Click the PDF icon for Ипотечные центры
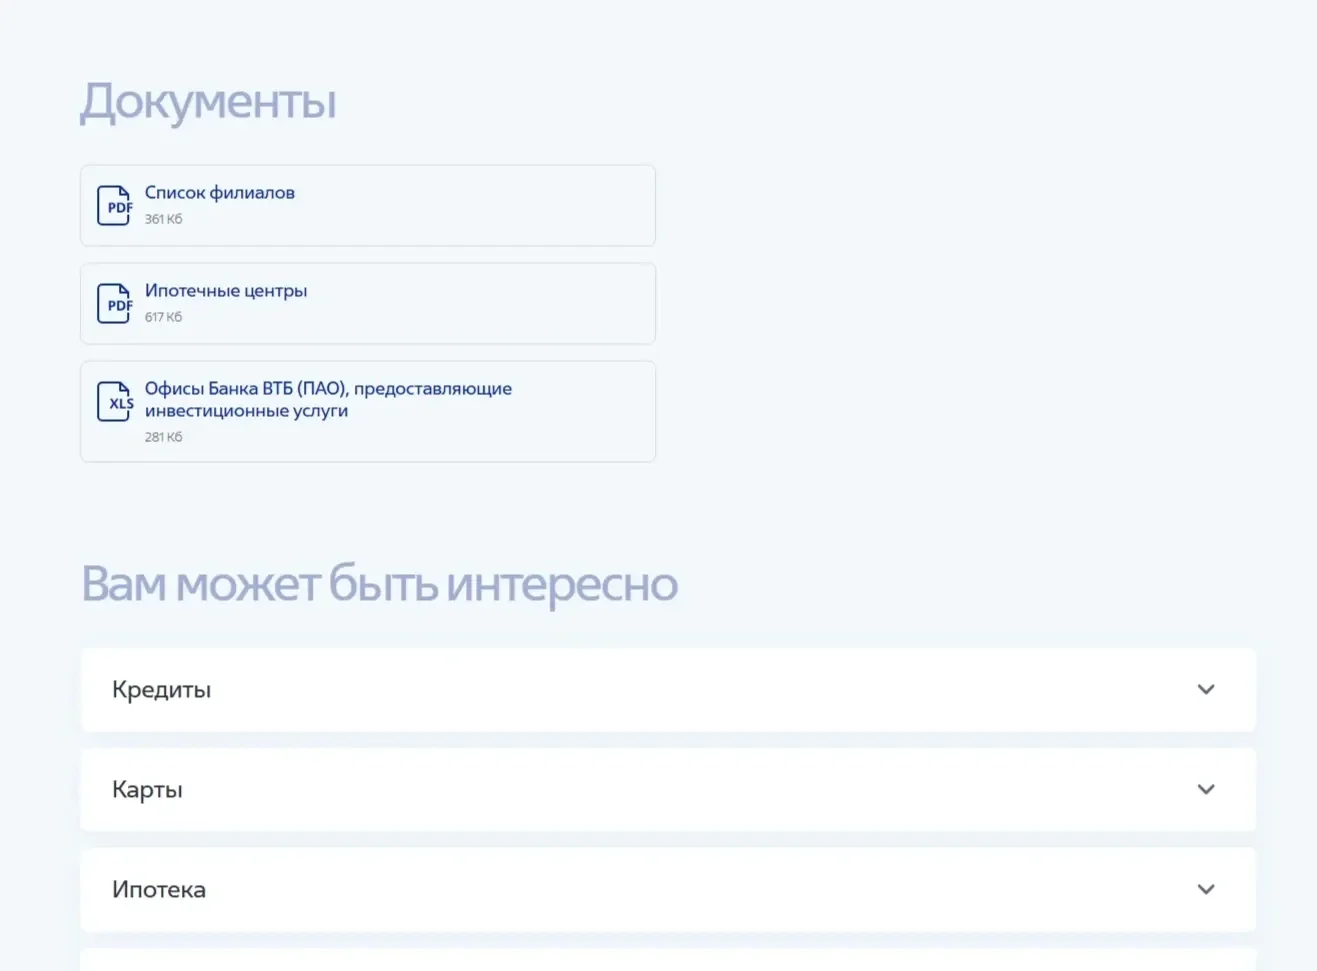 pyautogui.click(x=114, y=304)
